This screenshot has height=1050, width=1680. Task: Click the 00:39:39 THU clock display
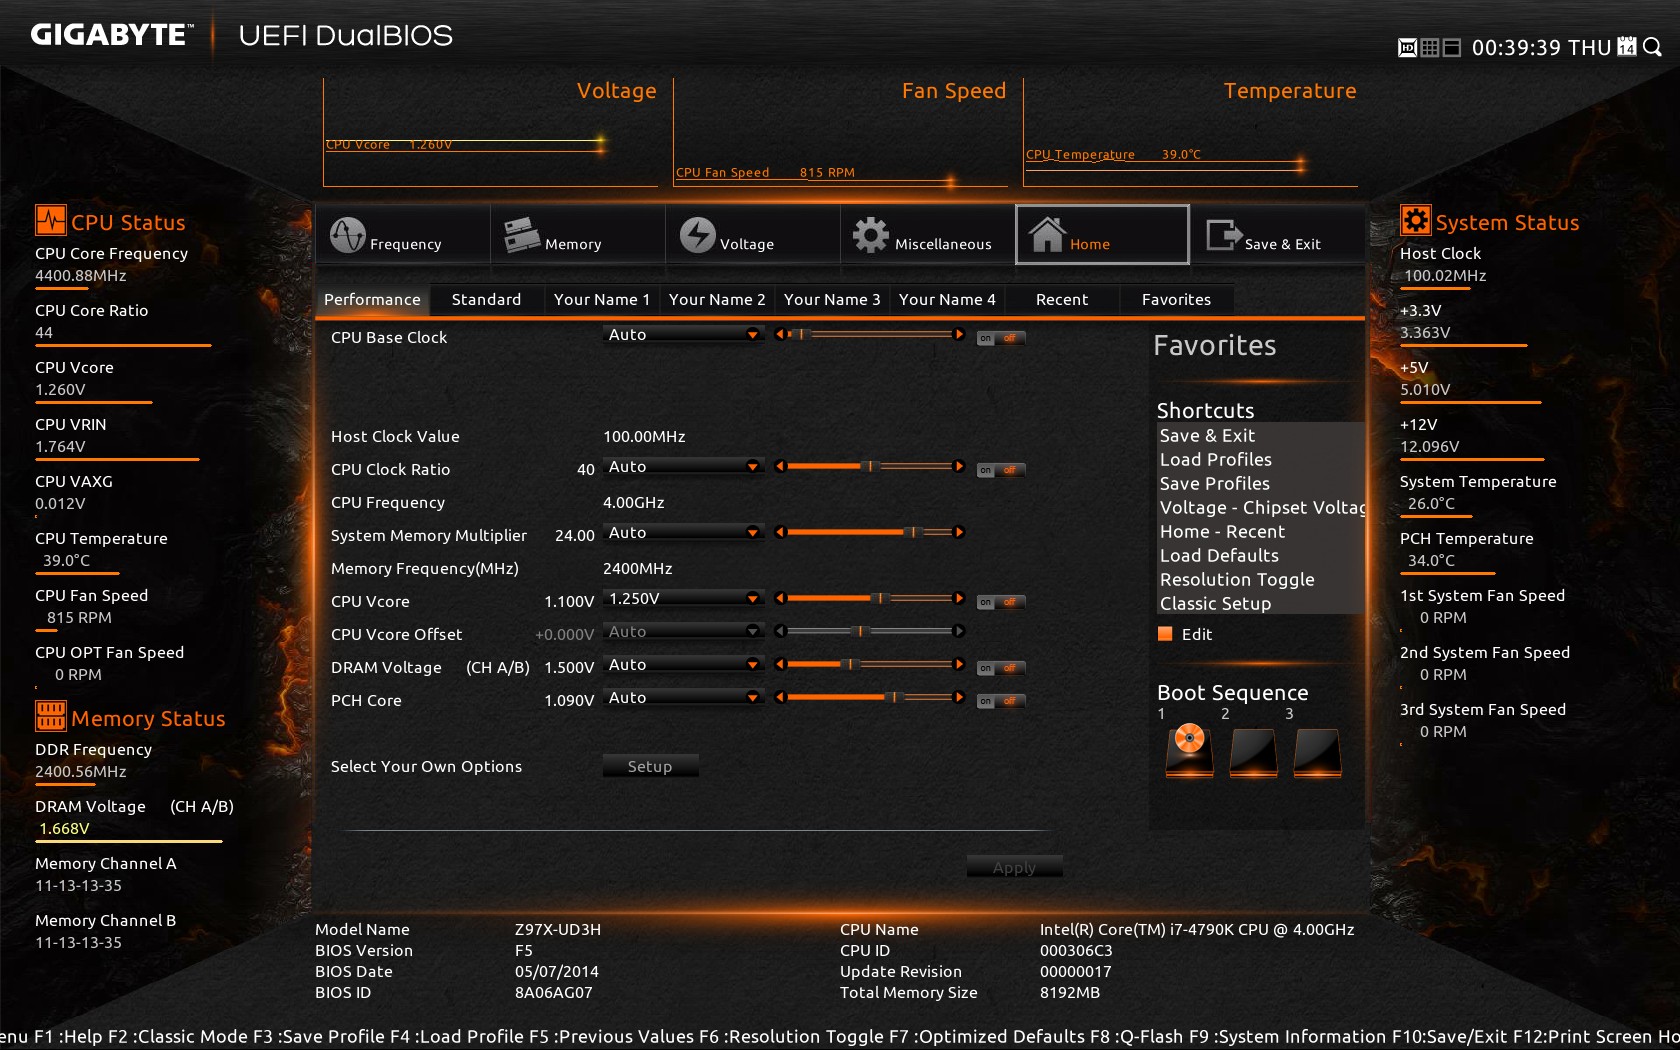[x=1541, y=47]
